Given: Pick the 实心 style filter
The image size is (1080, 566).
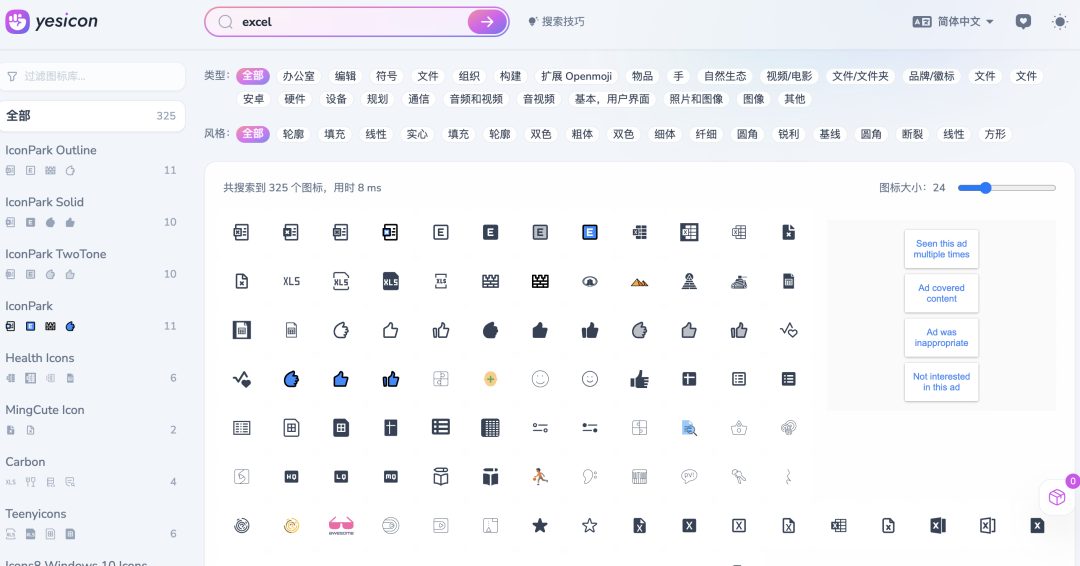Looking at the screenshot, I should [417, 134].
